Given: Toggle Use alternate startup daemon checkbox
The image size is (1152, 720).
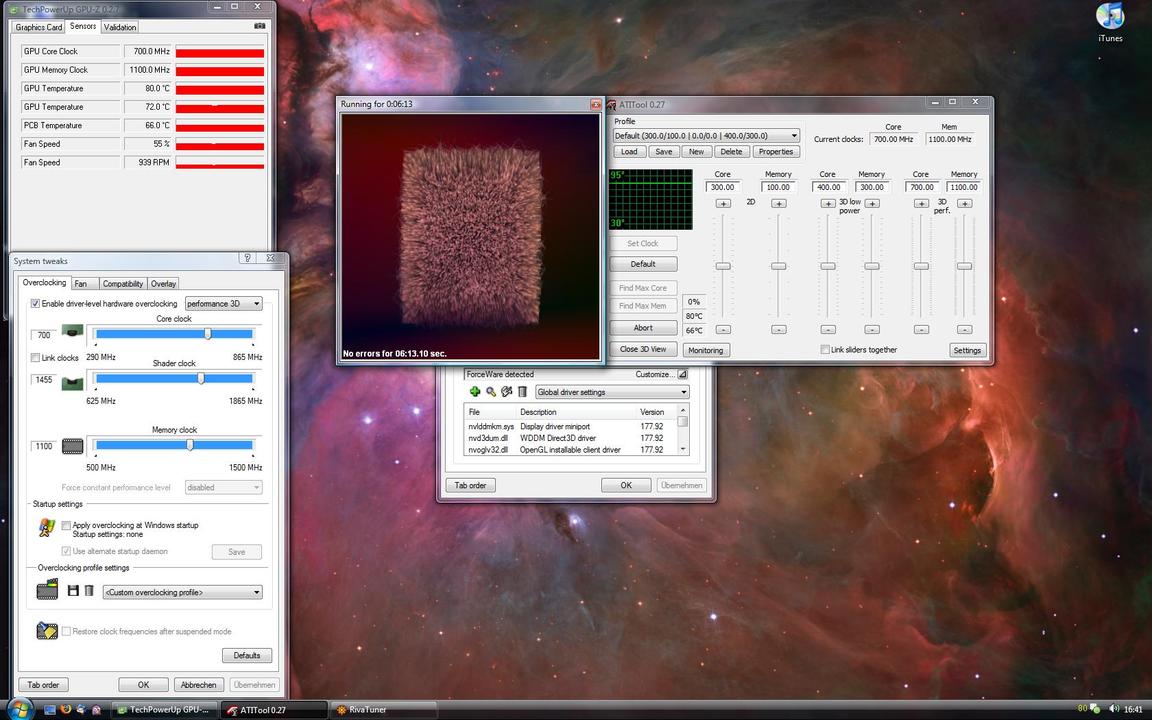Looking at the screenshot, I should [66, 551].
